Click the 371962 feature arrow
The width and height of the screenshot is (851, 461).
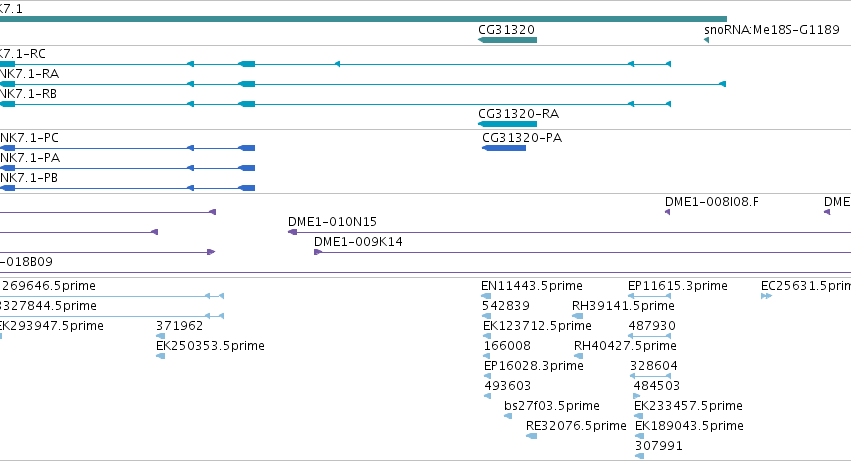click(160, 336)
